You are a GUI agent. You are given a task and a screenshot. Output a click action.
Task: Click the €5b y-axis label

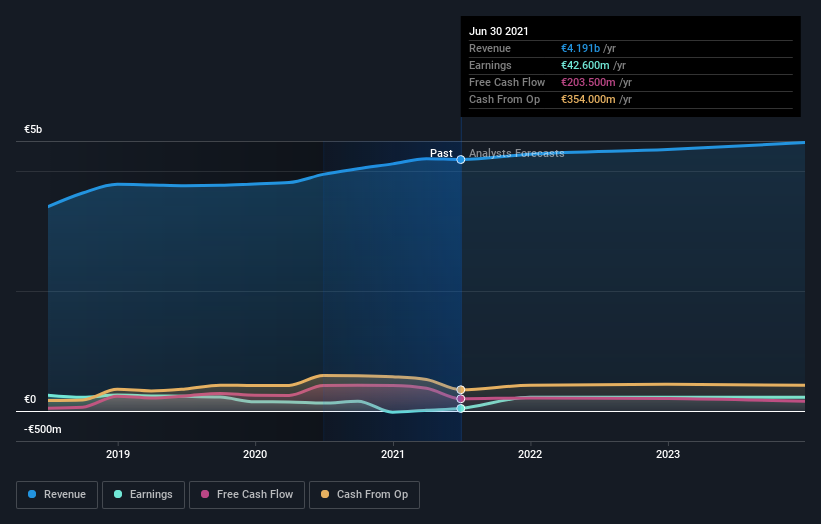pos(33,129)
